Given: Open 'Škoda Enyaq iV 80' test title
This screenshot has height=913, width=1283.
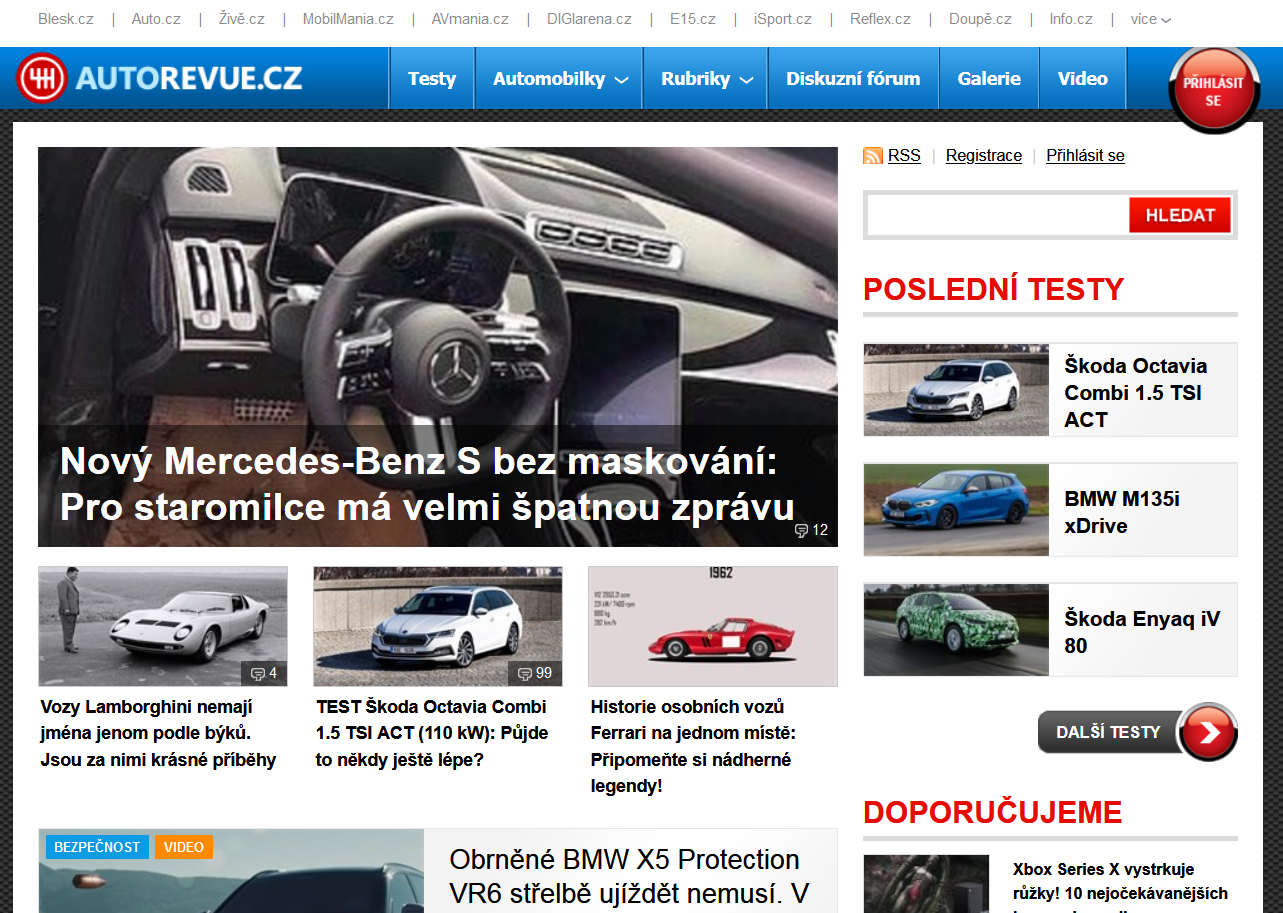Looking at the screenshot, I should 1142,632.
